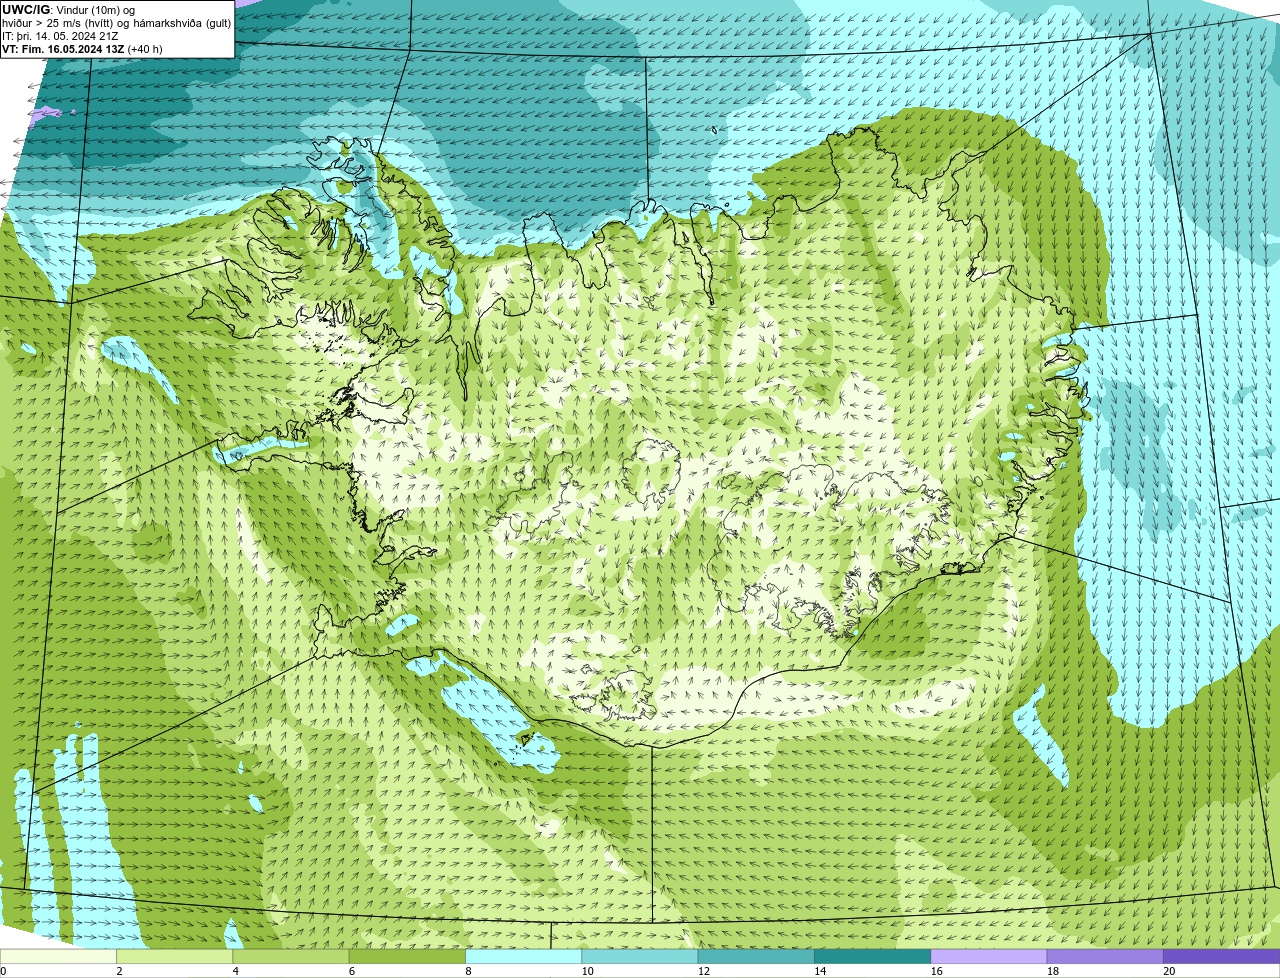
Task: Select the line mentioning 'hviður > 25 m/s (hvítt)'
Action: [x=117, y=23]
